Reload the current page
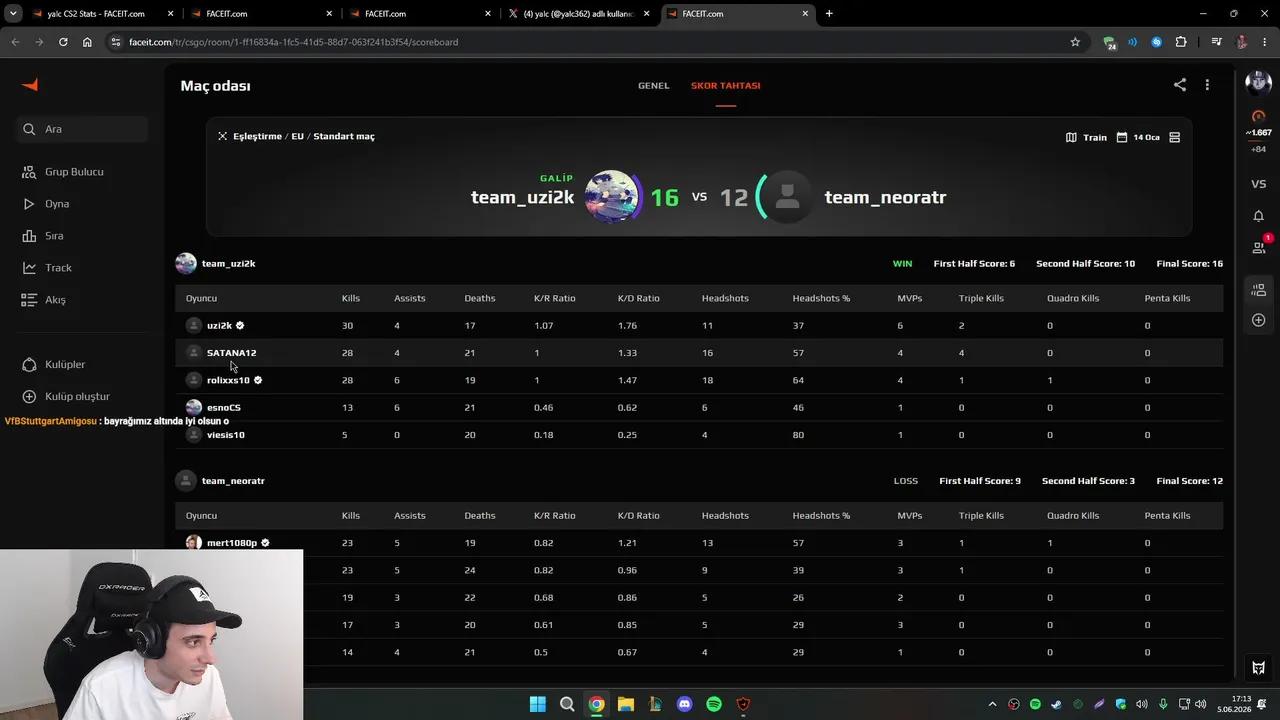 pos(63,42)
